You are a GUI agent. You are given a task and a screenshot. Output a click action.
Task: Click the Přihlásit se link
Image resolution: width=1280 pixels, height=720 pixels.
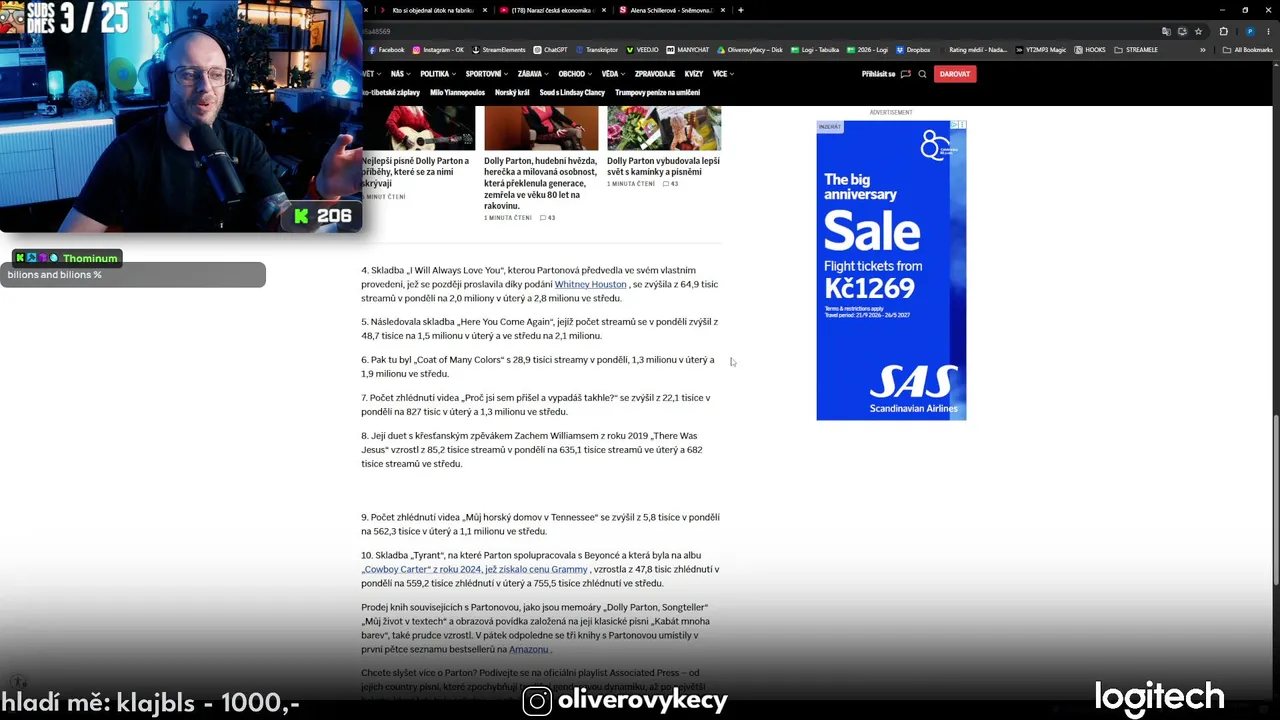879,74
